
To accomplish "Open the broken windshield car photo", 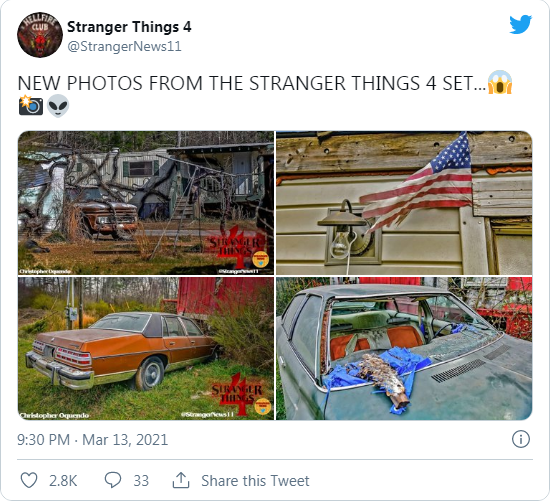I will click(404, 349).
